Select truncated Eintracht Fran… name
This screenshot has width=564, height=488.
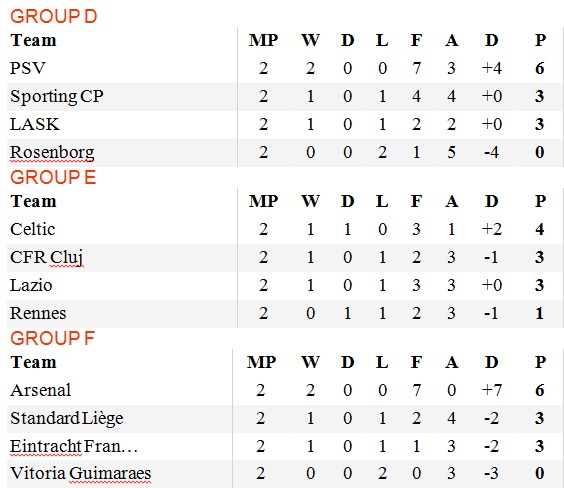[x=74, y=446]
